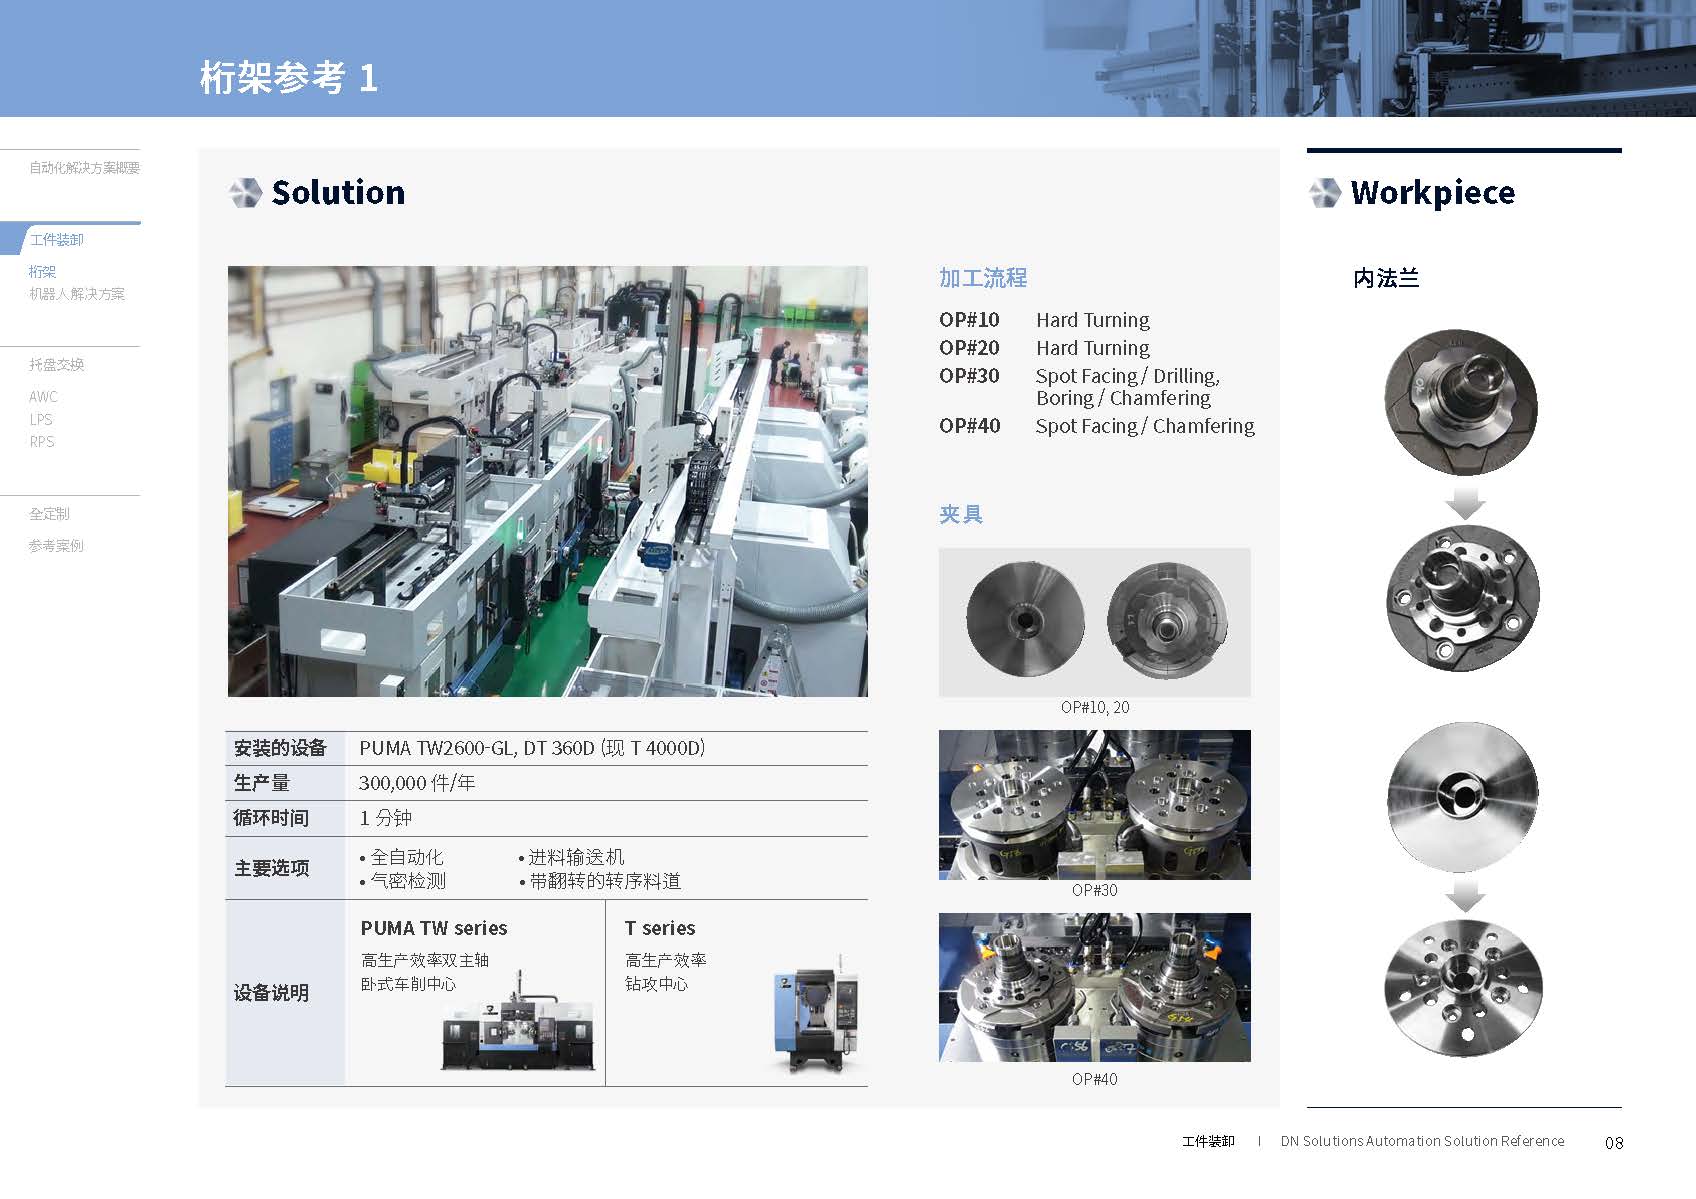Image resolution: width=1696 pixels, height=1199 pixels.
Task: Click the 1 分钟 value
Action: 386,818
